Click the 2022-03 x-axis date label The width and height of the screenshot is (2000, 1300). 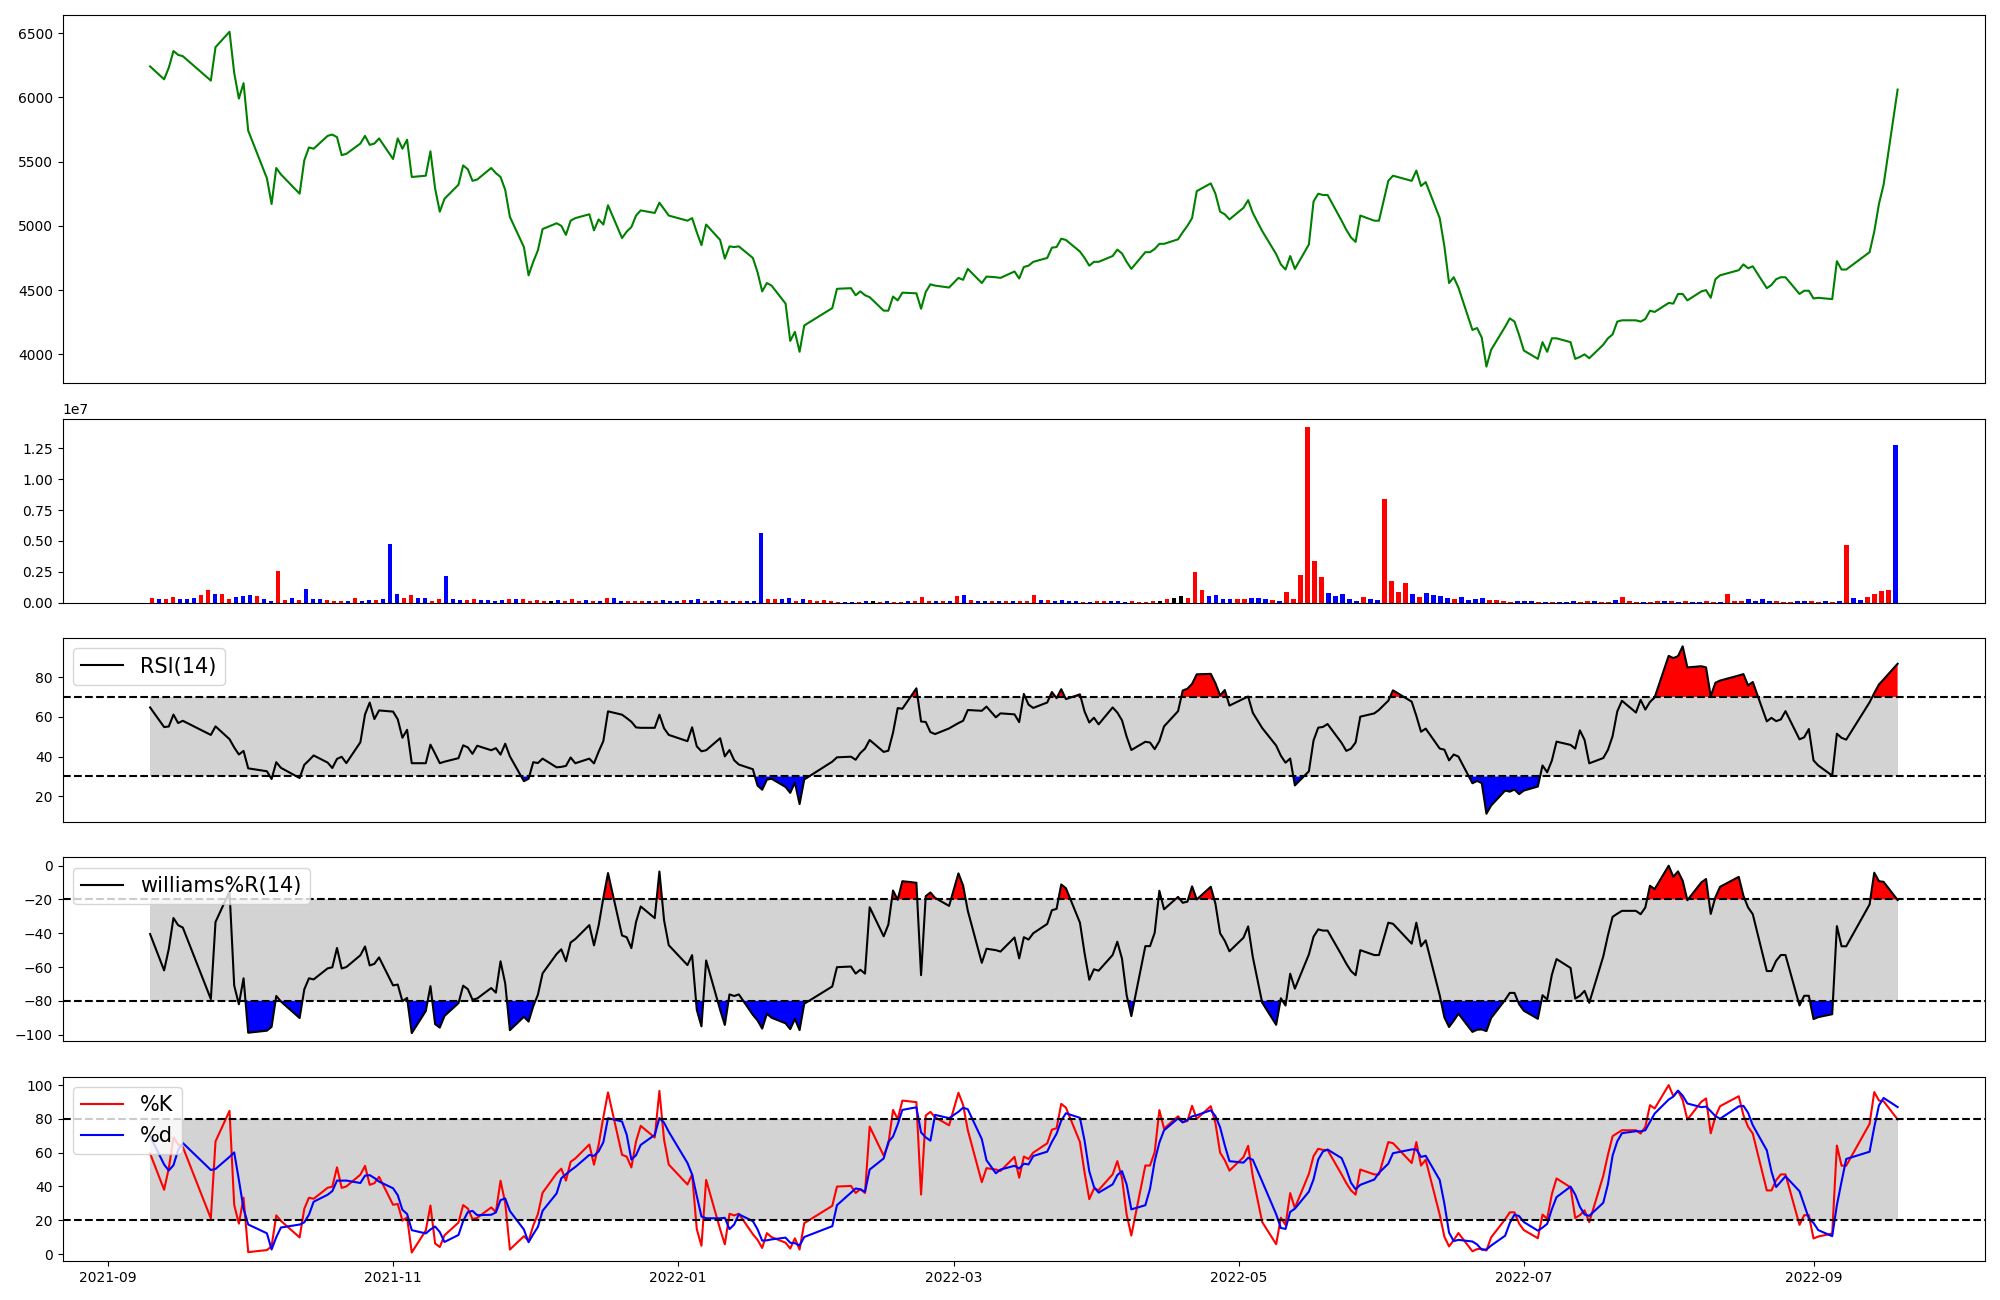(954, 1277)
